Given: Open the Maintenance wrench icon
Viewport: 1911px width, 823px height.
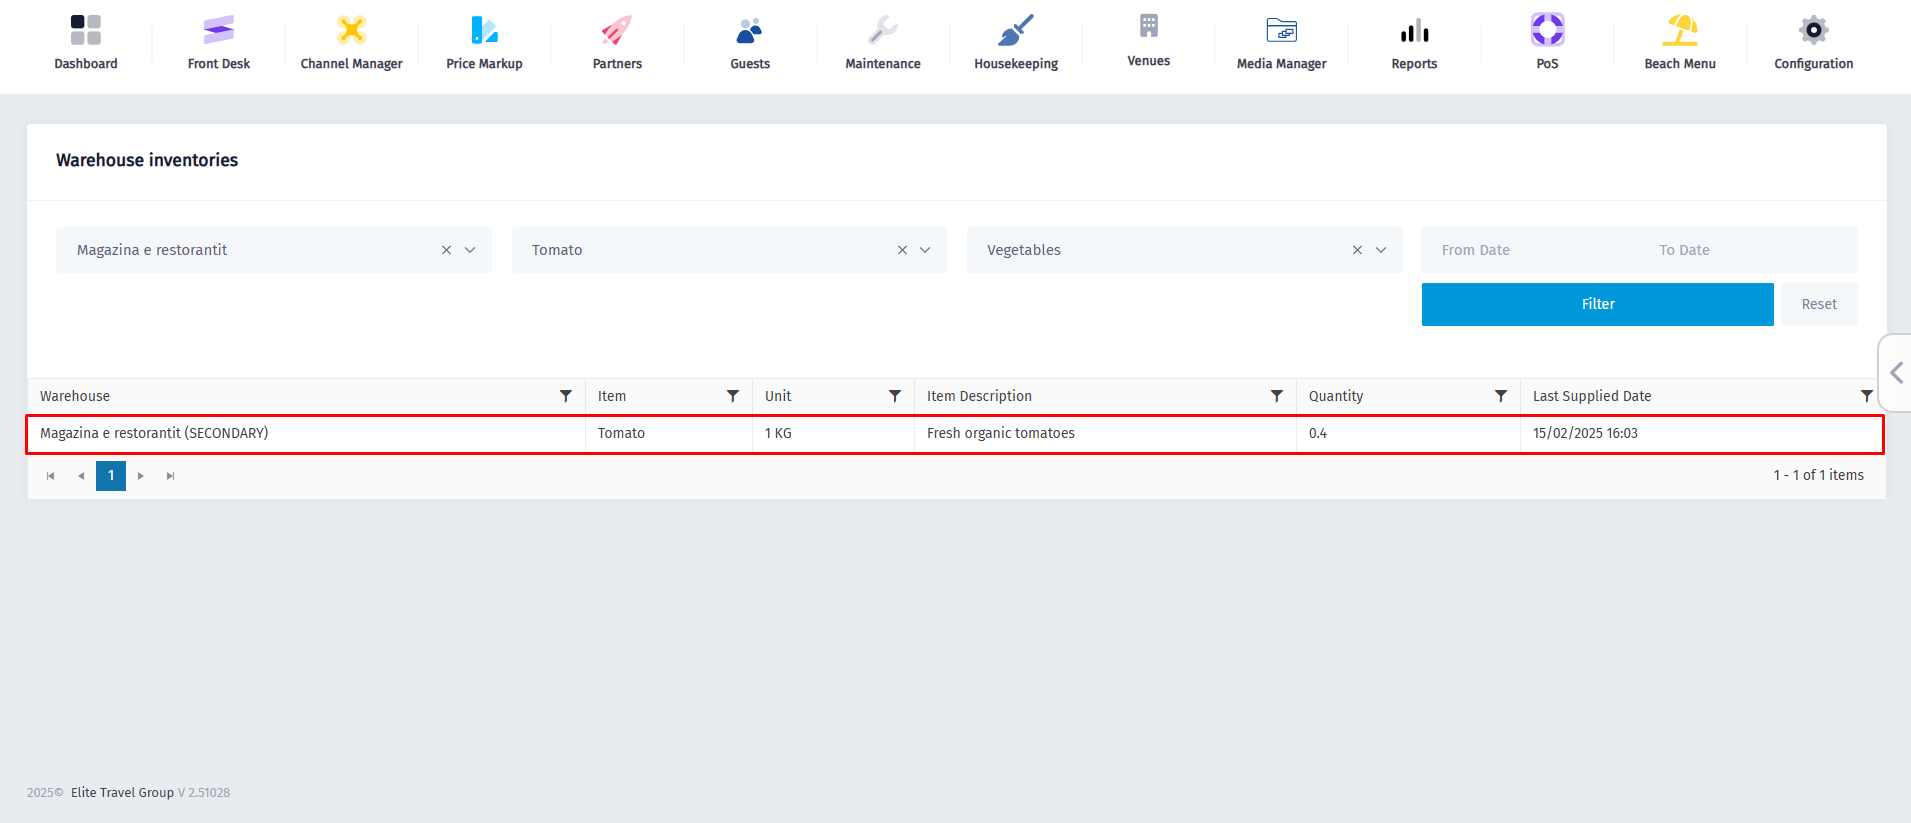Looking at the screenshot, I should [882, 31].
